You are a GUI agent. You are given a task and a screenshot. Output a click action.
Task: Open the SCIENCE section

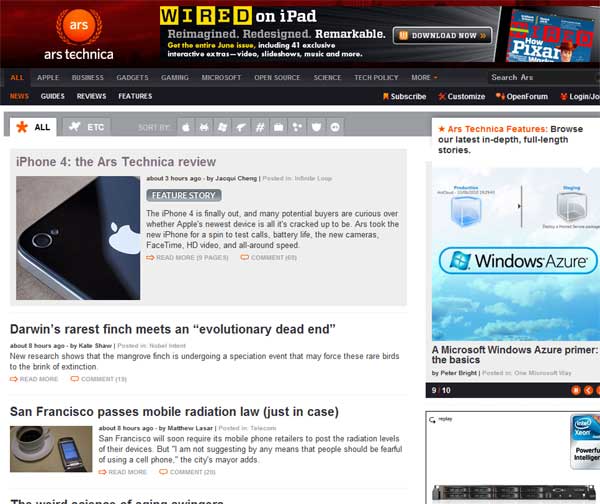328,77
